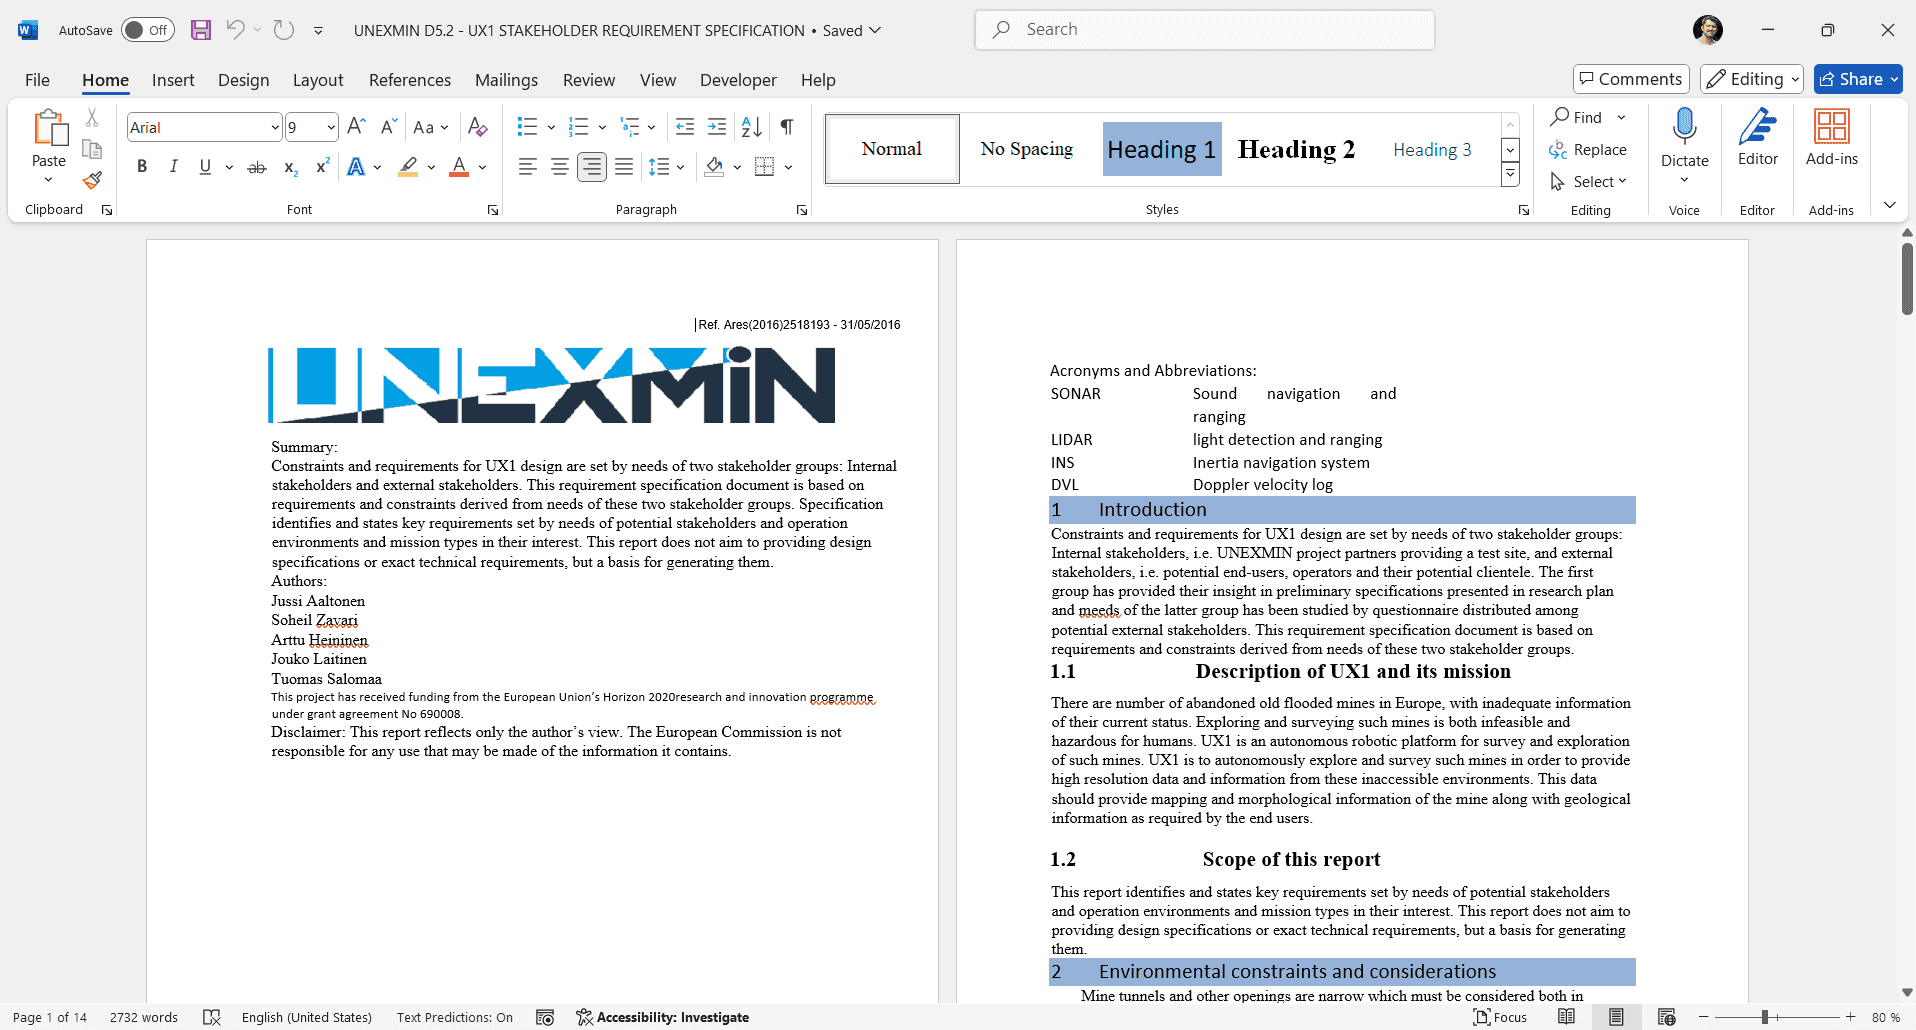This screenshot has width=1916, height=1030.
Task: Open the Add-ins gallery
Action: click(1832, 138)
